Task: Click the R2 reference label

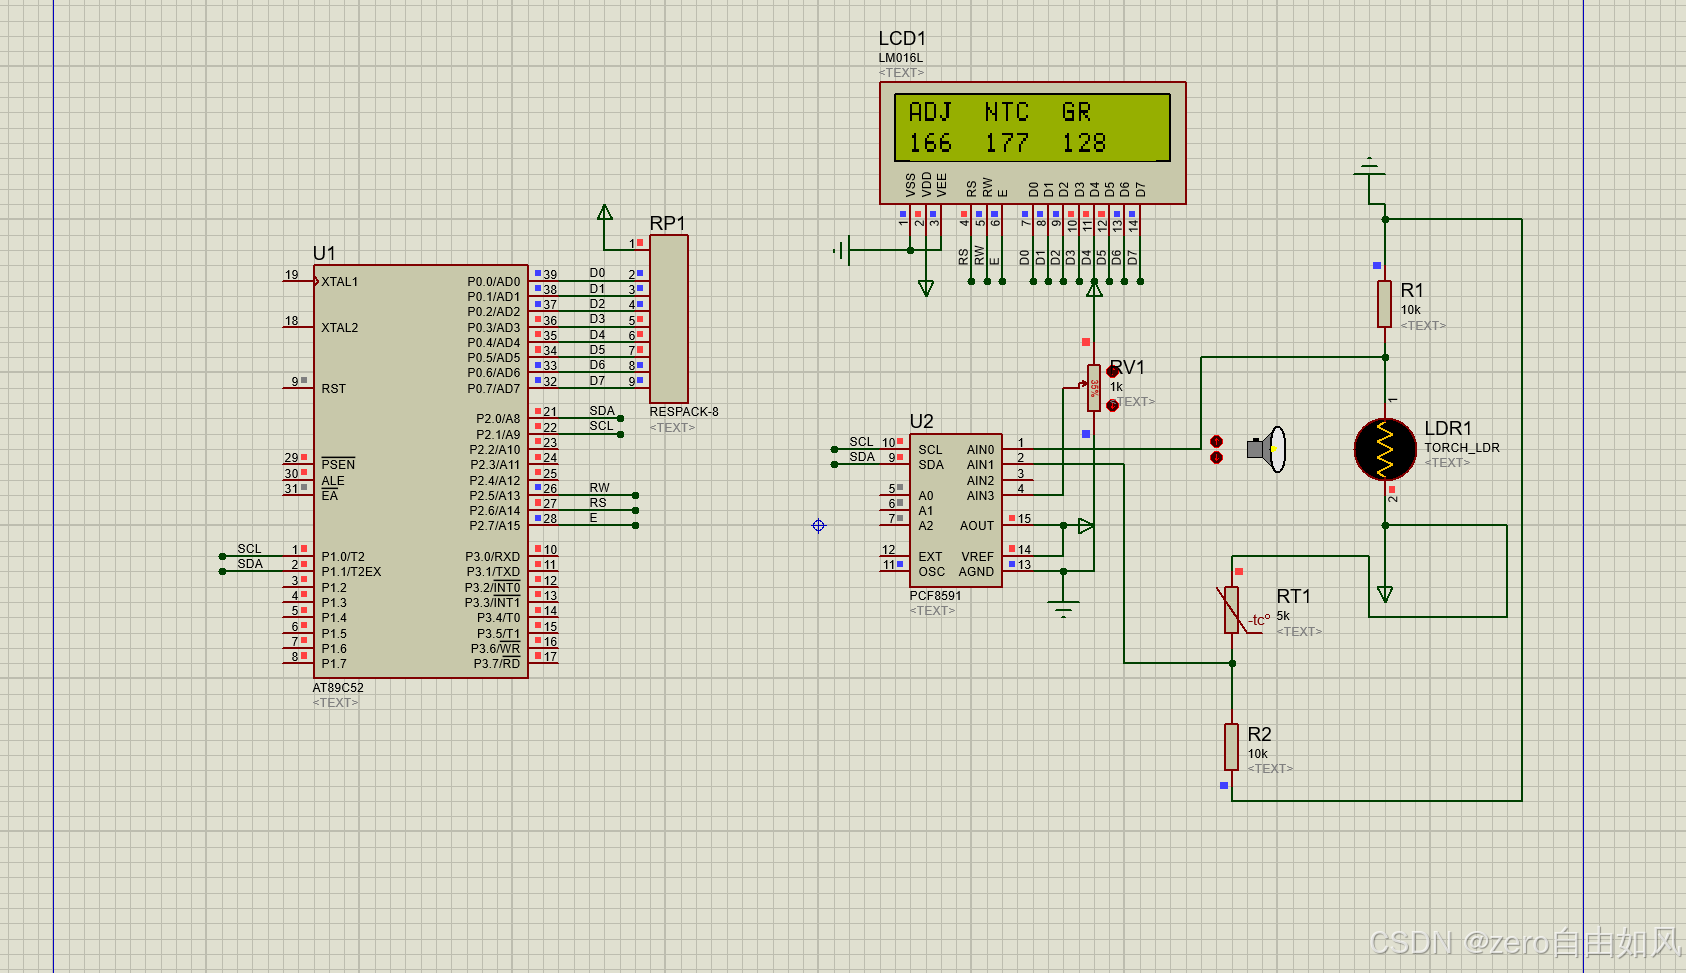Action: point(1259,734)
